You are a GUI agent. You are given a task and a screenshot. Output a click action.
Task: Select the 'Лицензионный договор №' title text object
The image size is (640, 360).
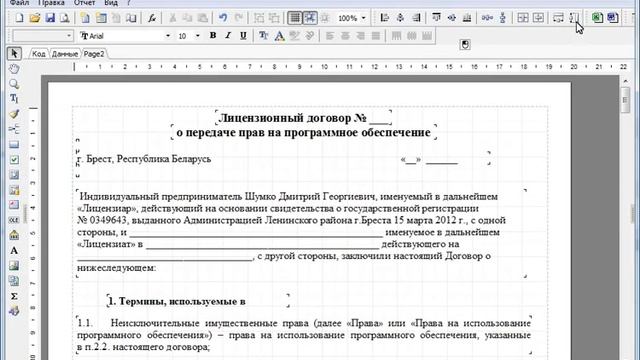[x=304, y=118]
